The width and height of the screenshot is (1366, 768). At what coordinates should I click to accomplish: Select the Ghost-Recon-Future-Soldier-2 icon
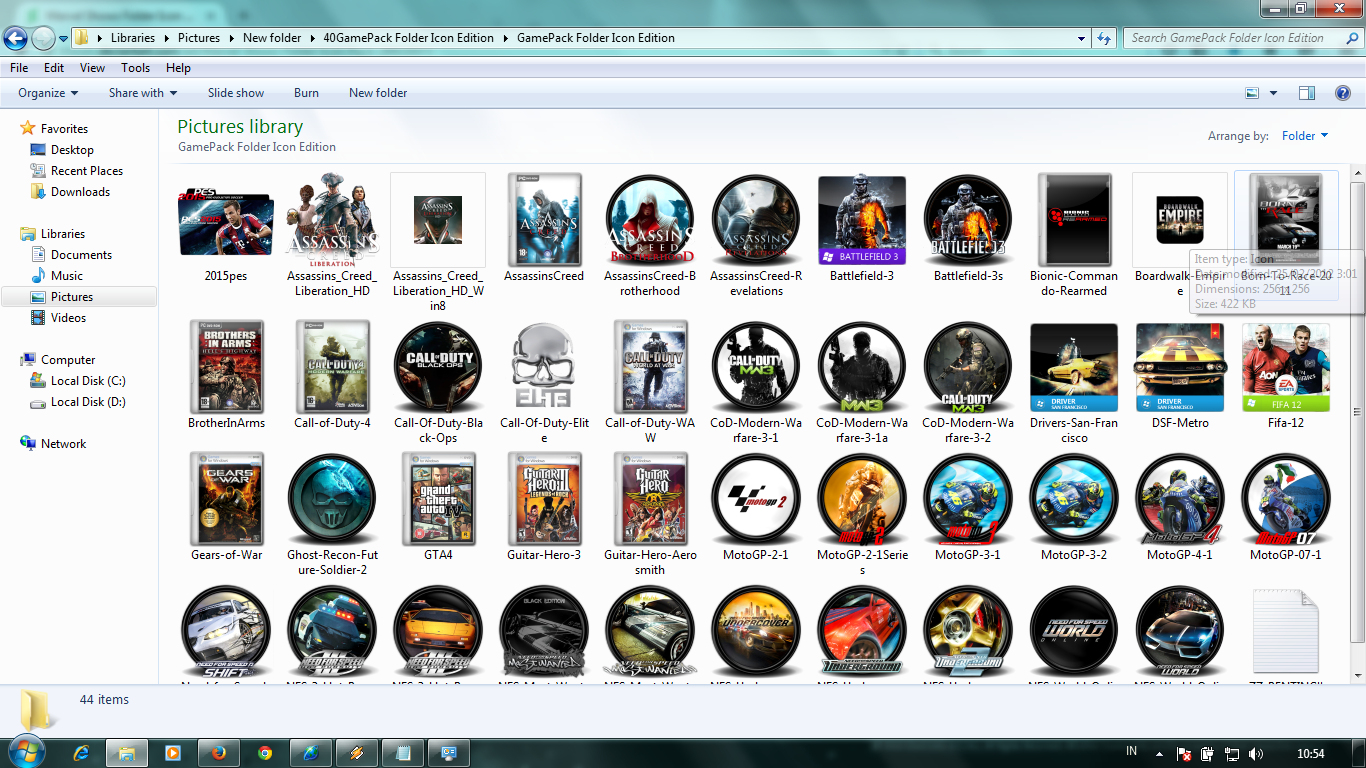332,498
